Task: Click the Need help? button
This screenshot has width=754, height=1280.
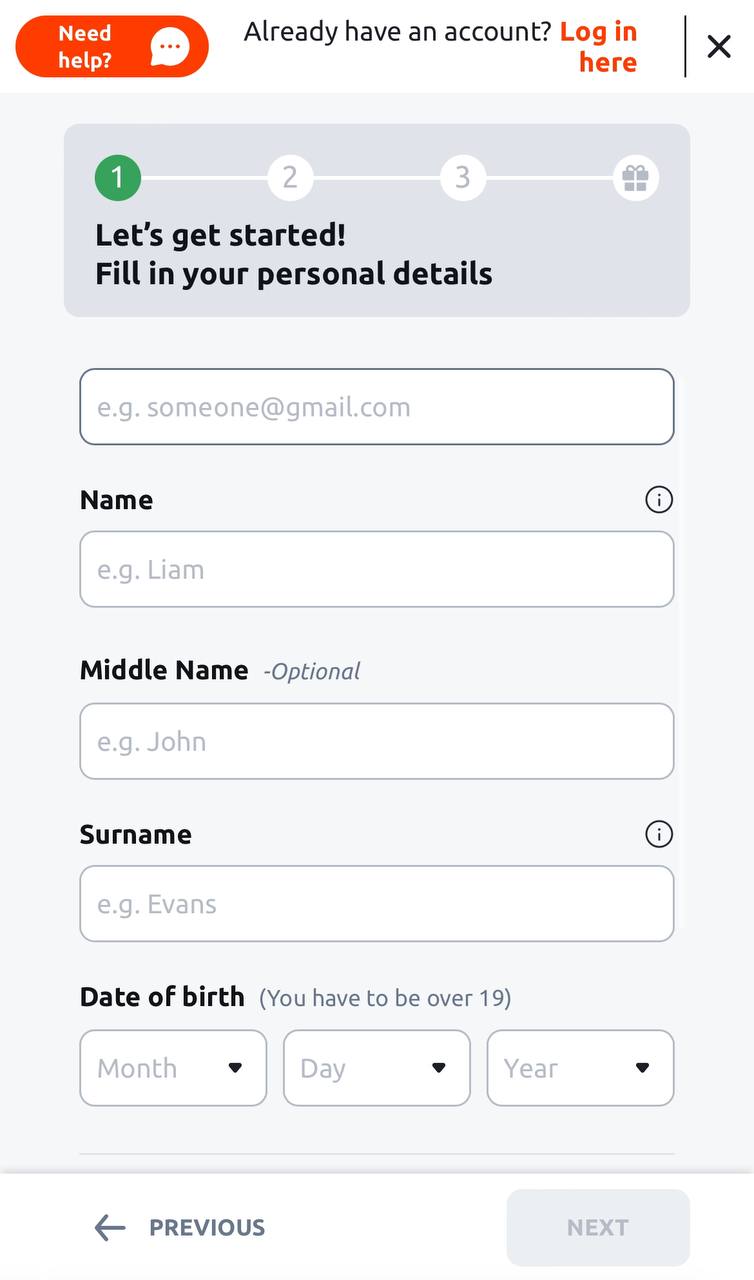Action: point(112,47)
